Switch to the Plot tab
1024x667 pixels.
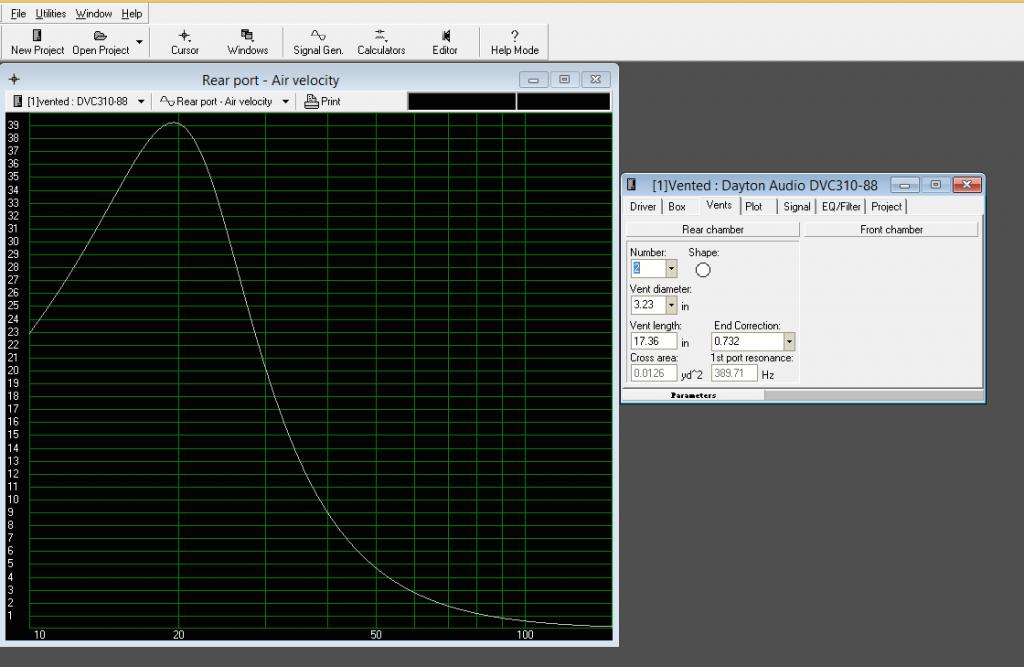point(754,206)
